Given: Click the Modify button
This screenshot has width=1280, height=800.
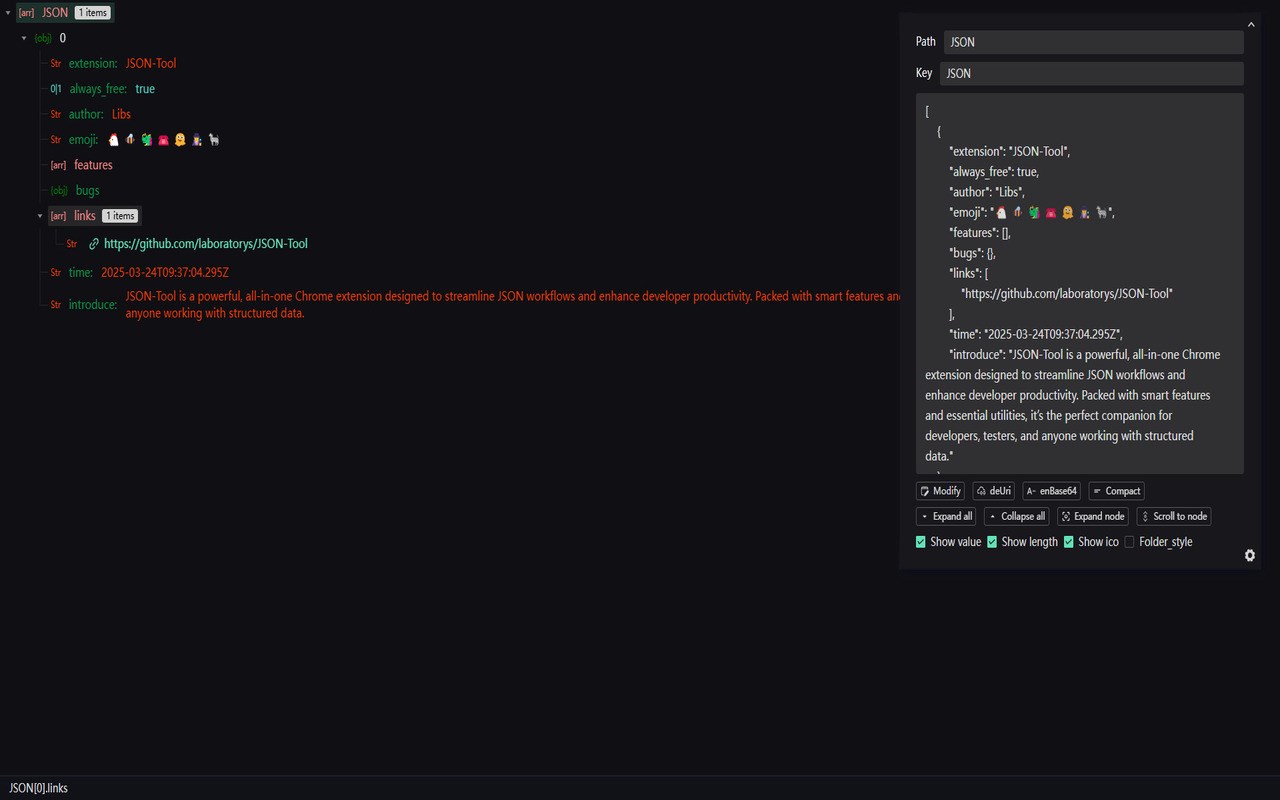Looking at the screenshot, I should 940,491.
